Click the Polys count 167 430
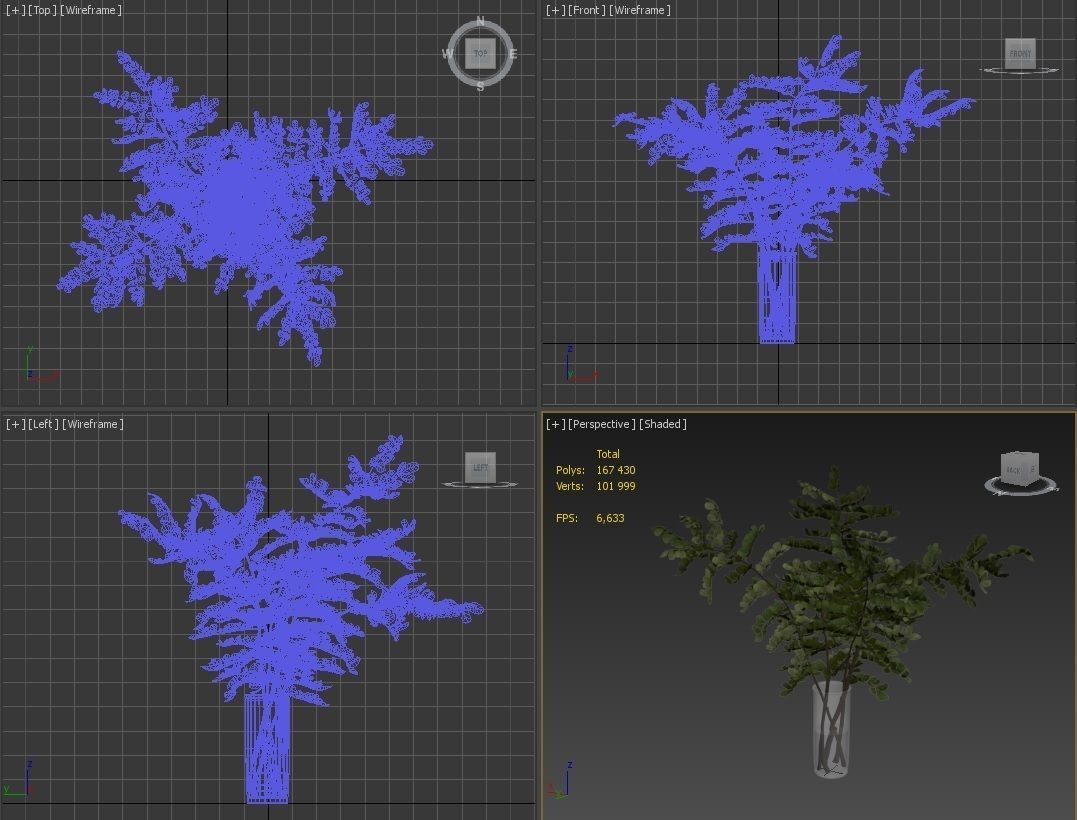The image size is (1077, 820). (x=615, y=470)
